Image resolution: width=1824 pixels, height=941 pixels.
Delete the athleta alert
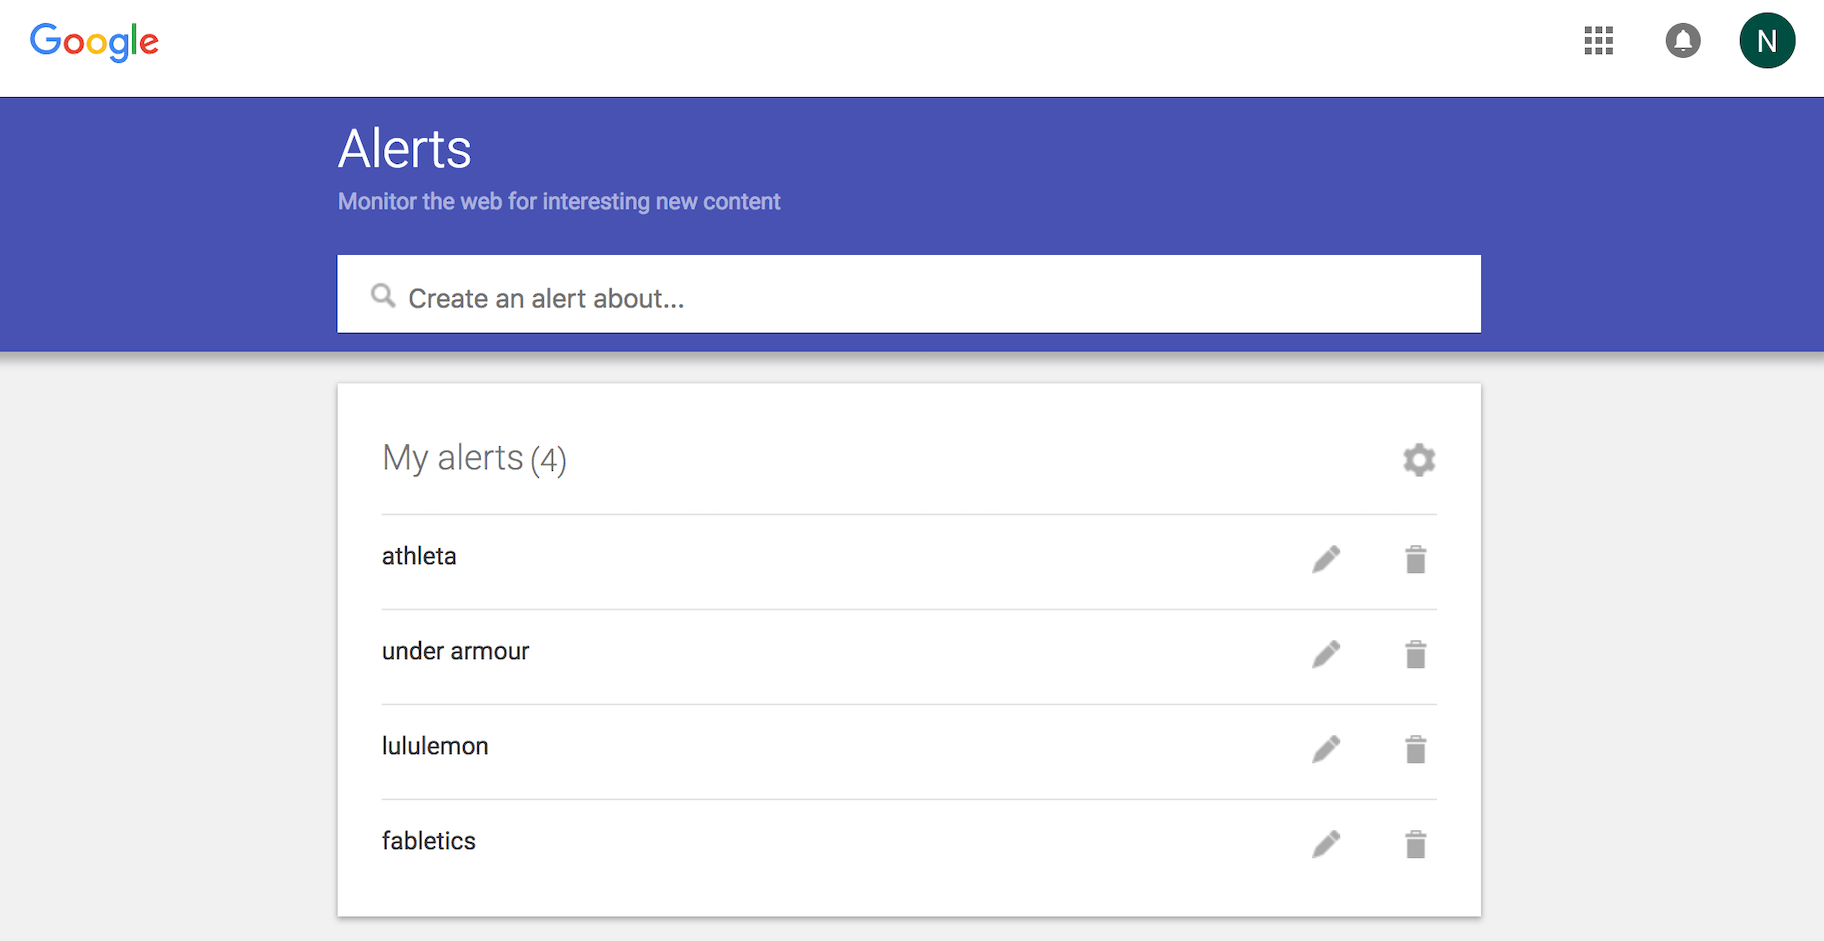click(1415, 559)
